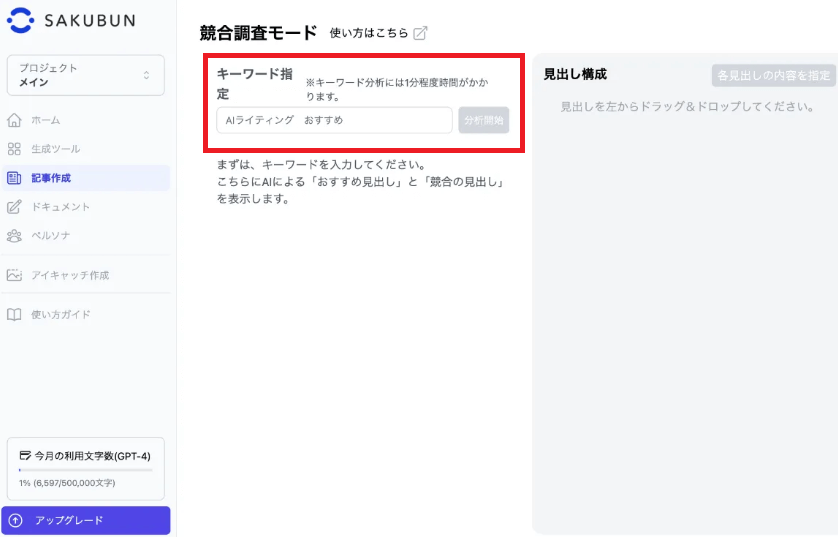Click the up-down chevron on project selector
Image resolution: width=838 pixels, height=537 pixels.
click(x=146, y=75)
